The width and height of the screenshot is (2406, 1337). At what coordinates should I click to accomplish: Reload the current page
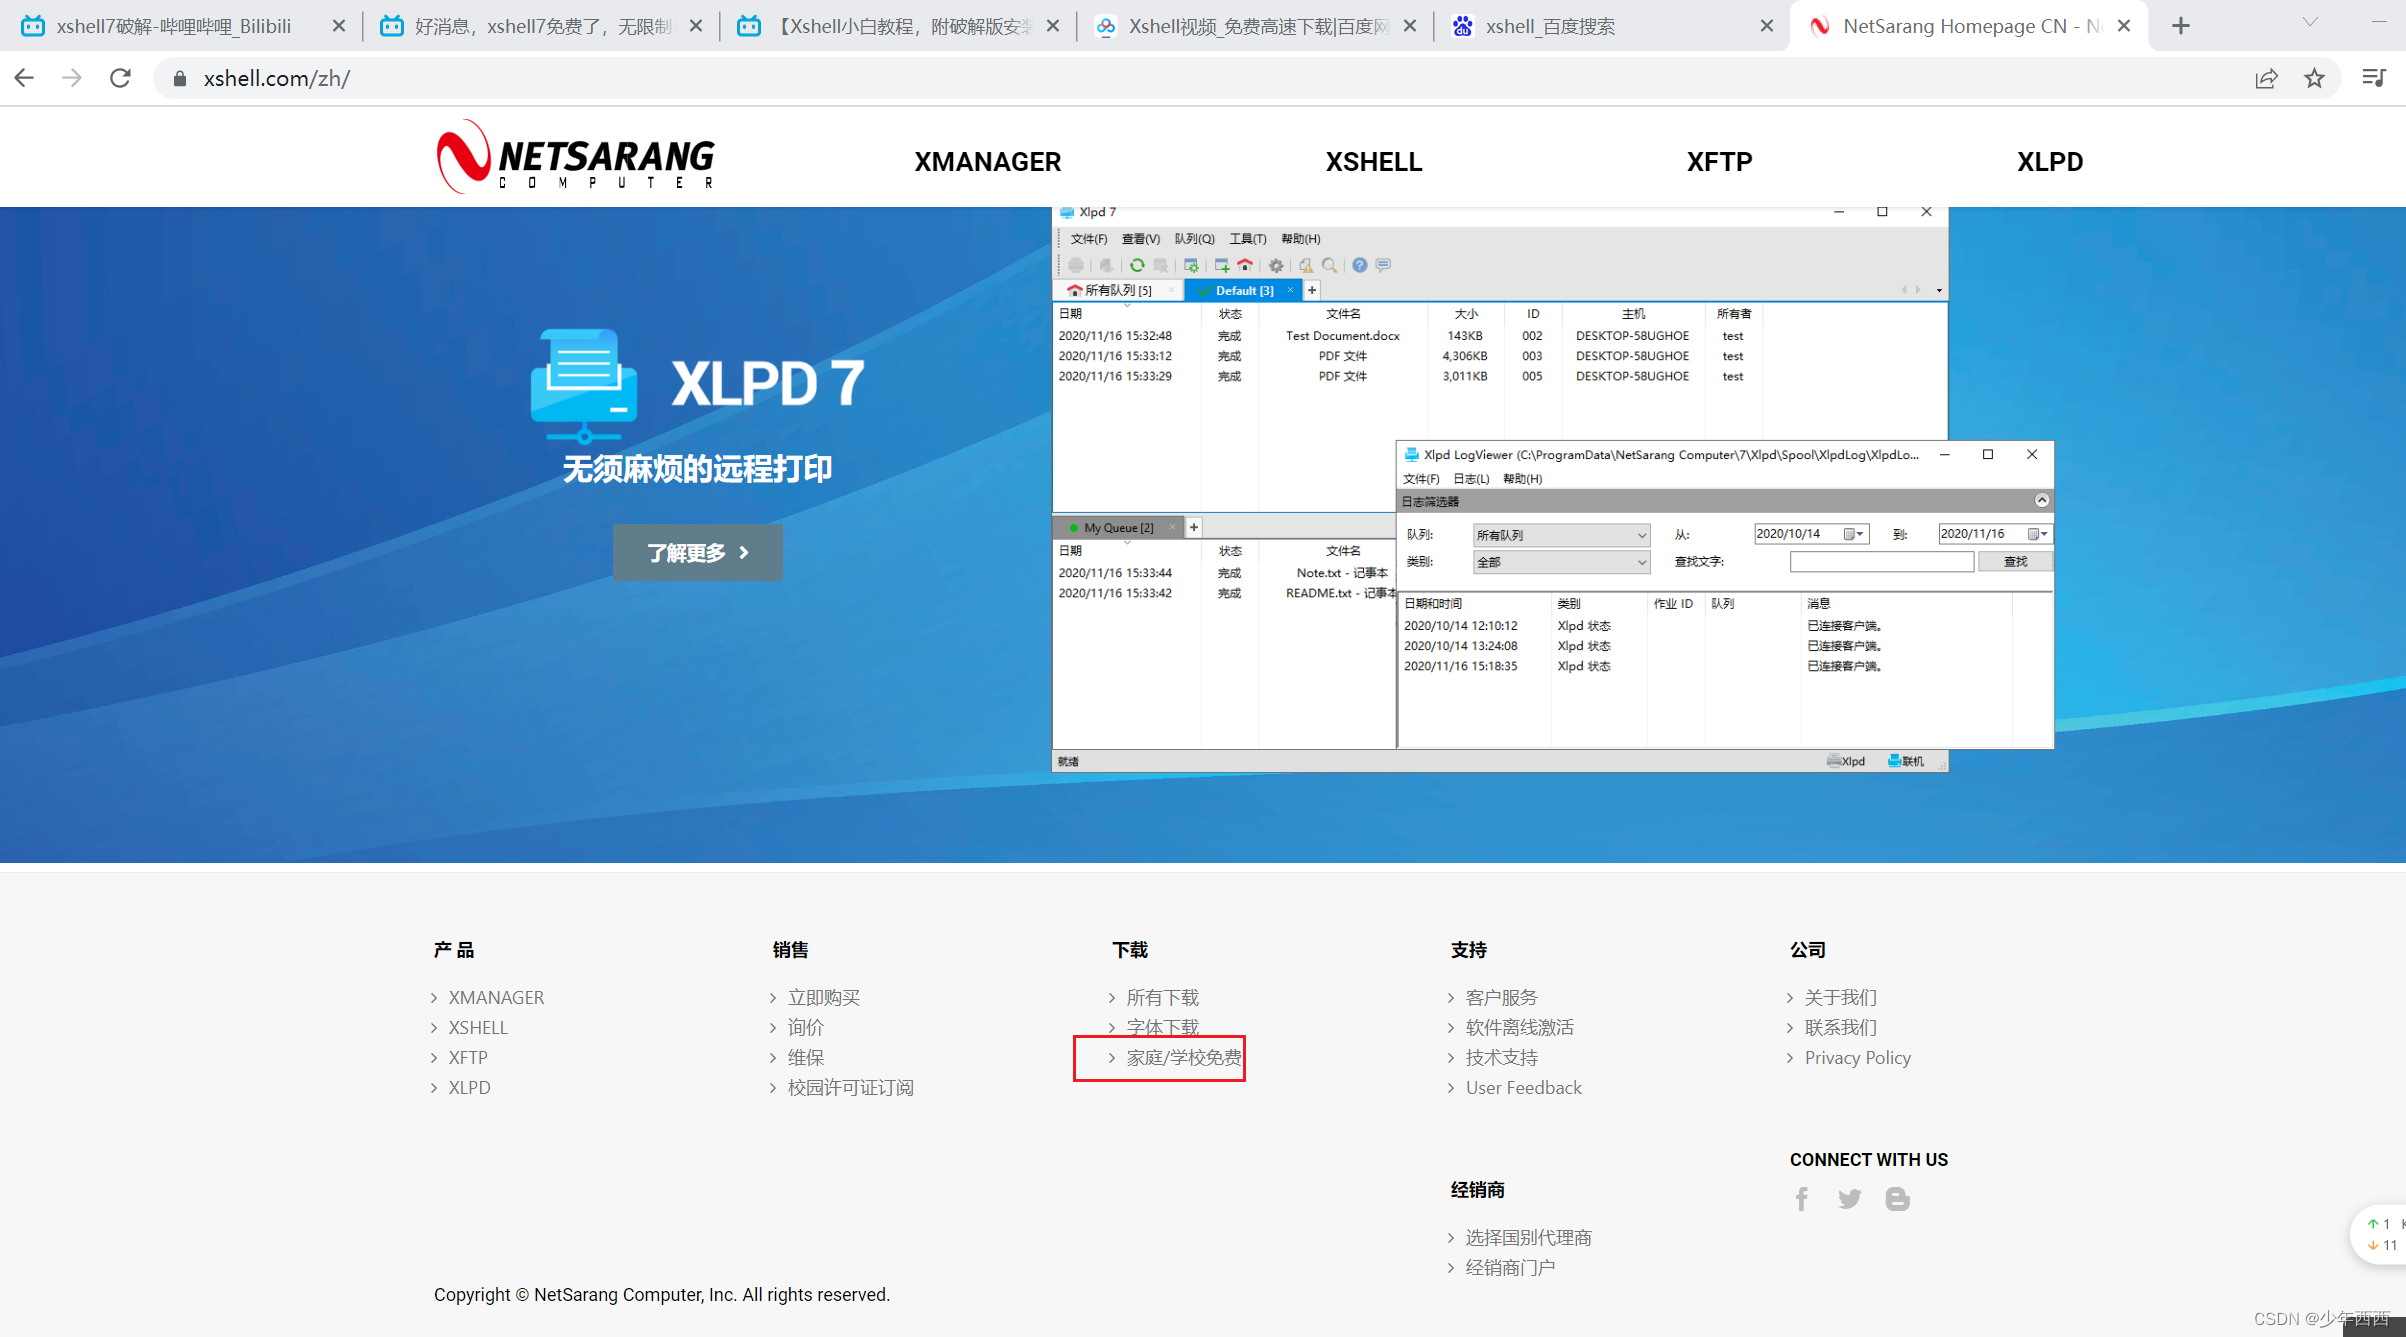[x=120, y=78]
